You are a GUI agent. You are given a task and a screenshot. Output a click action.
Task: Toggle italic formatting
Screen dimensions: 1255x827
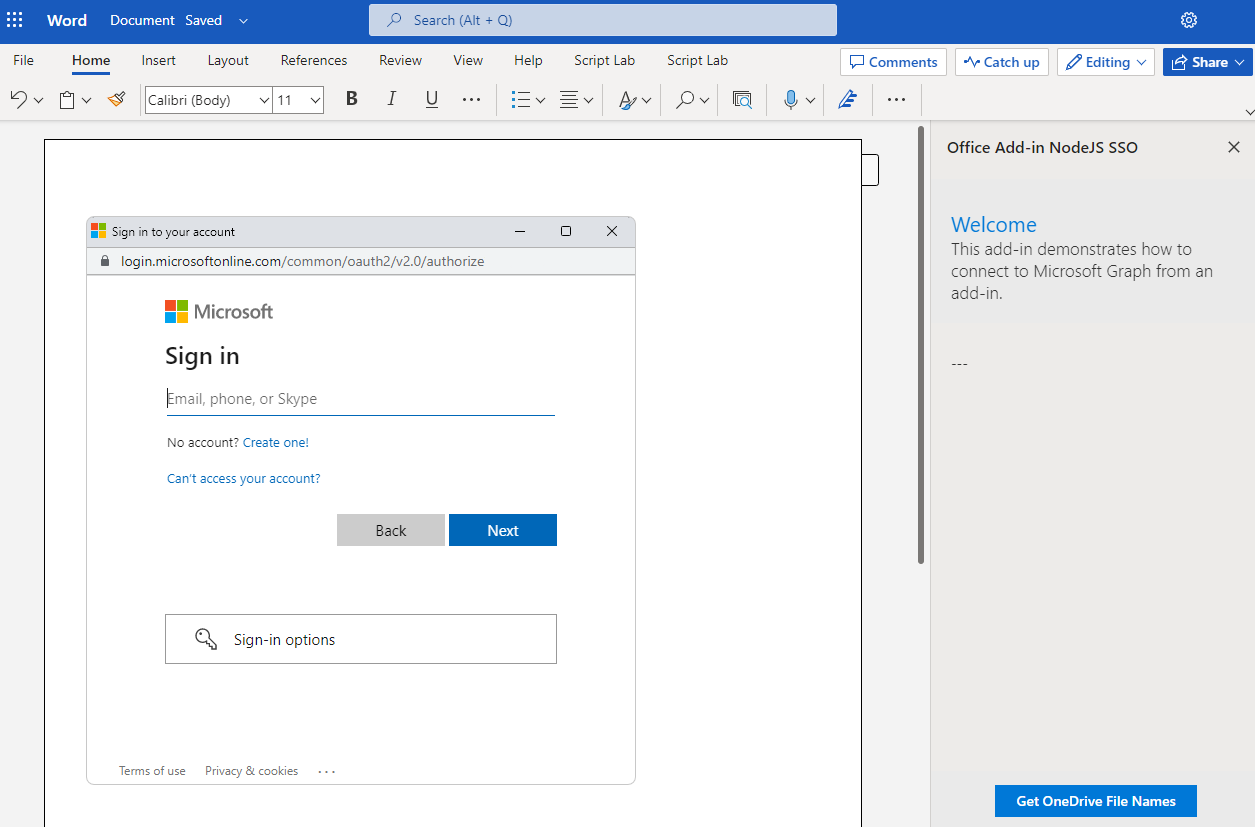tap(391, 99)
